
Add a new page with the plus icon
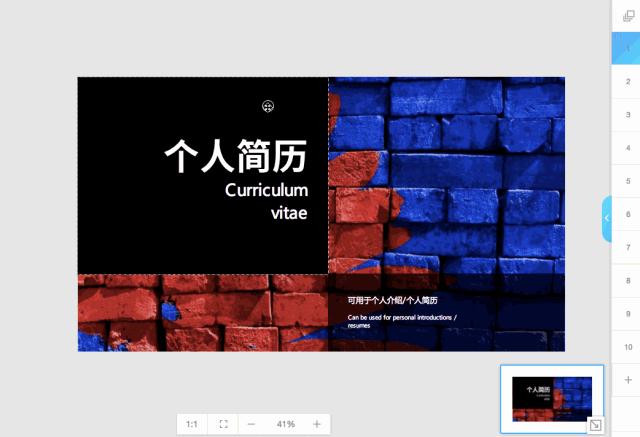[628, 380]
